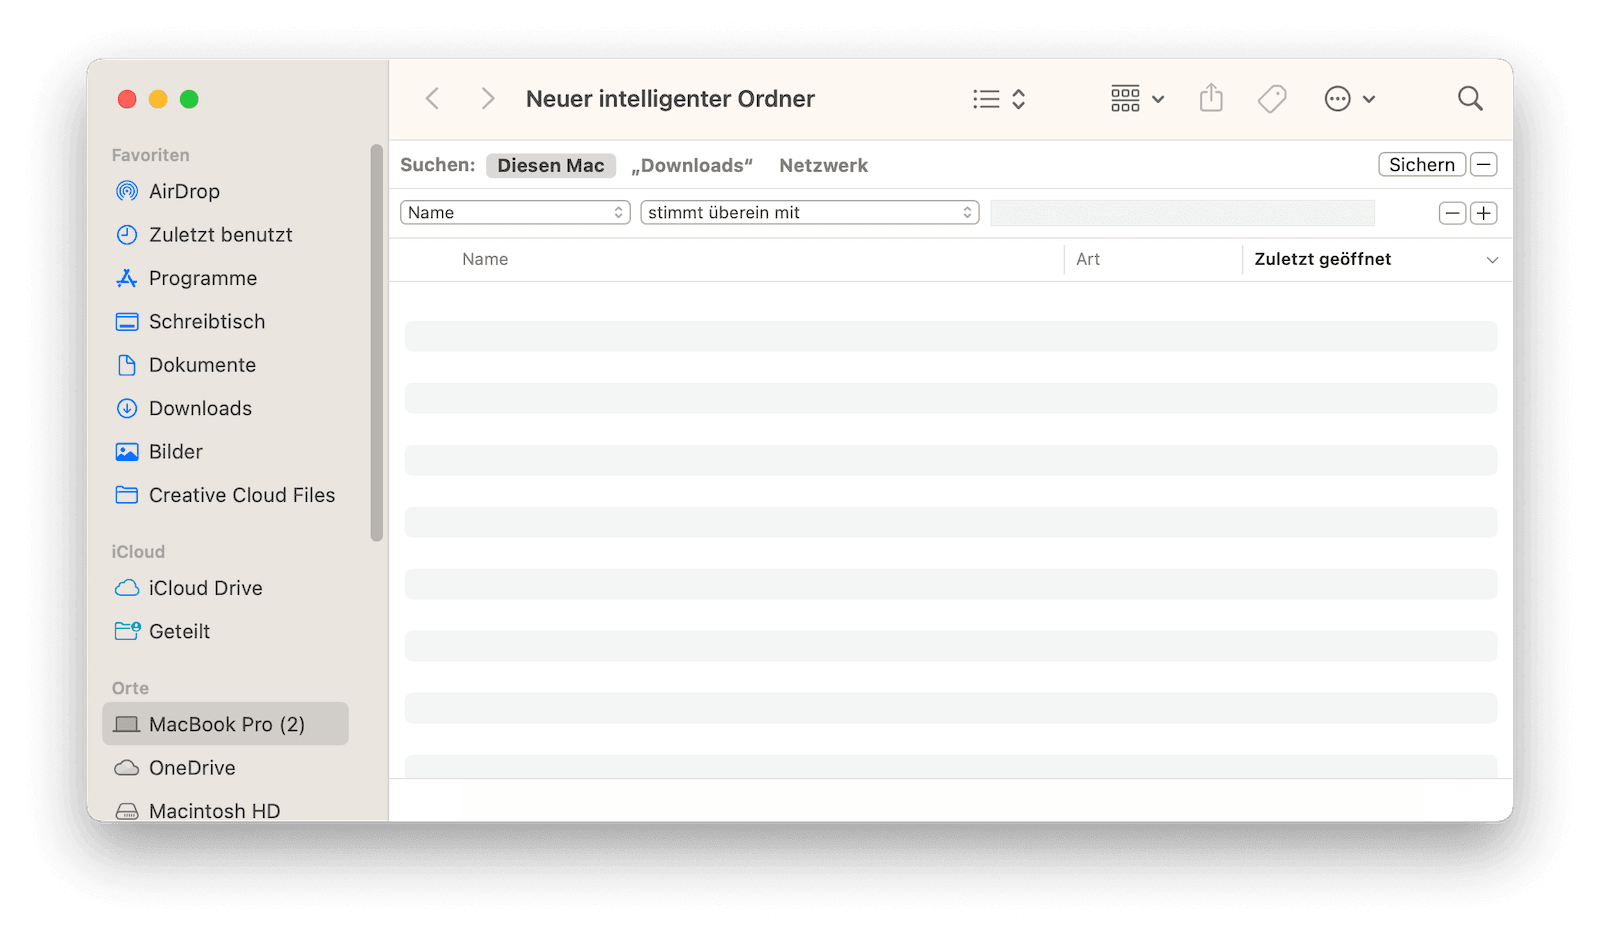Screen dimensions: 1600x936
Task: Open the Share icon in the toolbar
Action: point(1211,98)
